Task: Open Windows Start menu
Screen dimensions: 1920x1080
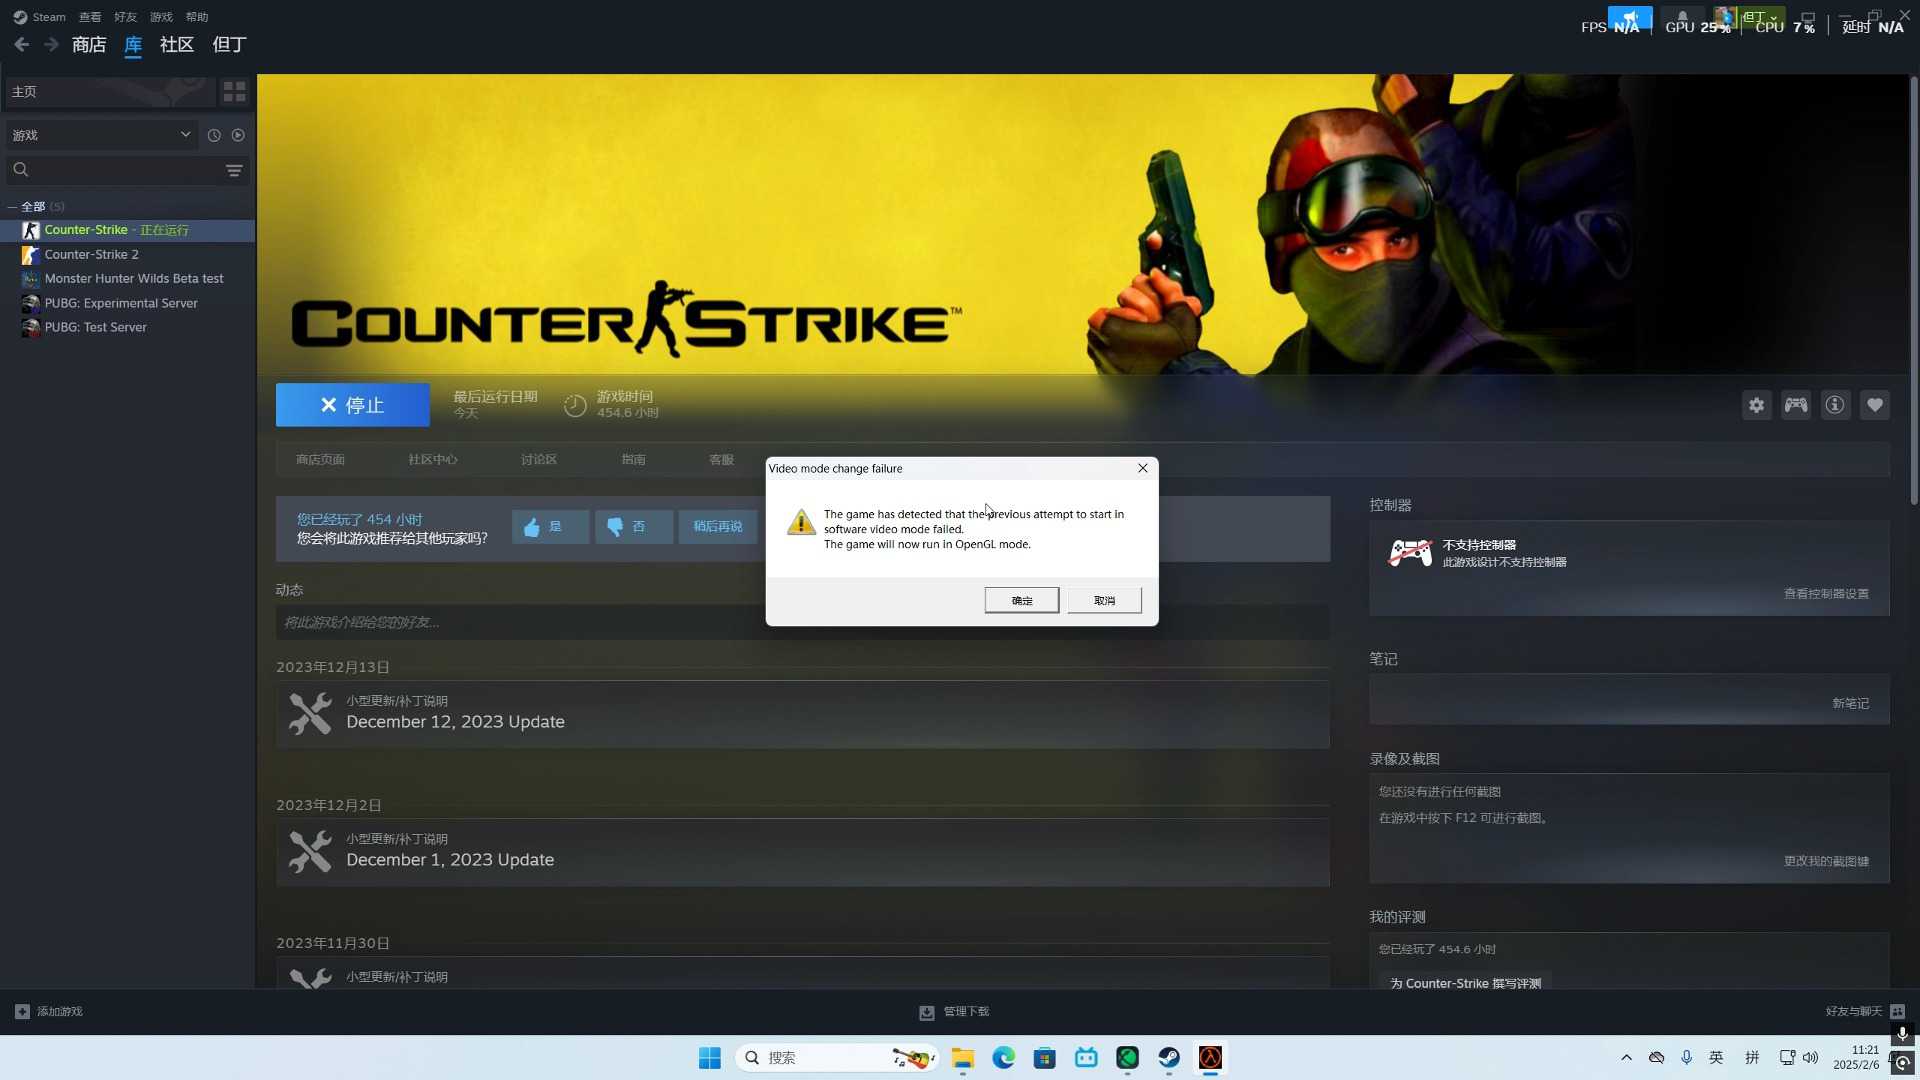Action: [x=710, y=1058]
